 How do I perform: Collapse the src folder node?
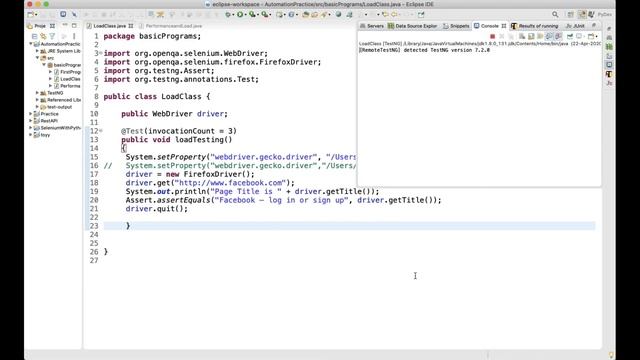(37, 58)
